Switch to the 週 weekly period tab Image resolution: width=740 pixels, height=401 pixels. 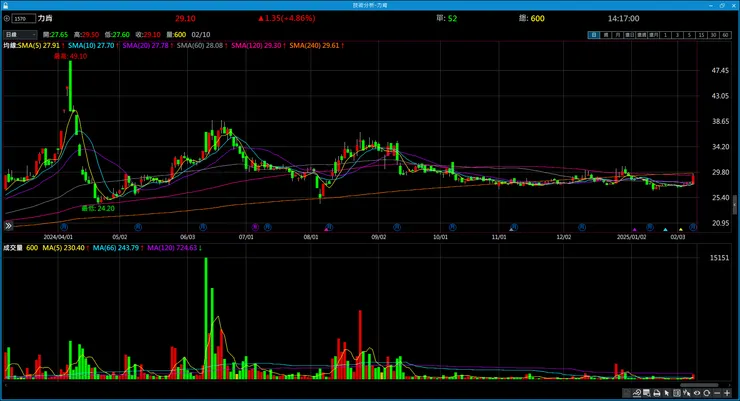(605, 35)
